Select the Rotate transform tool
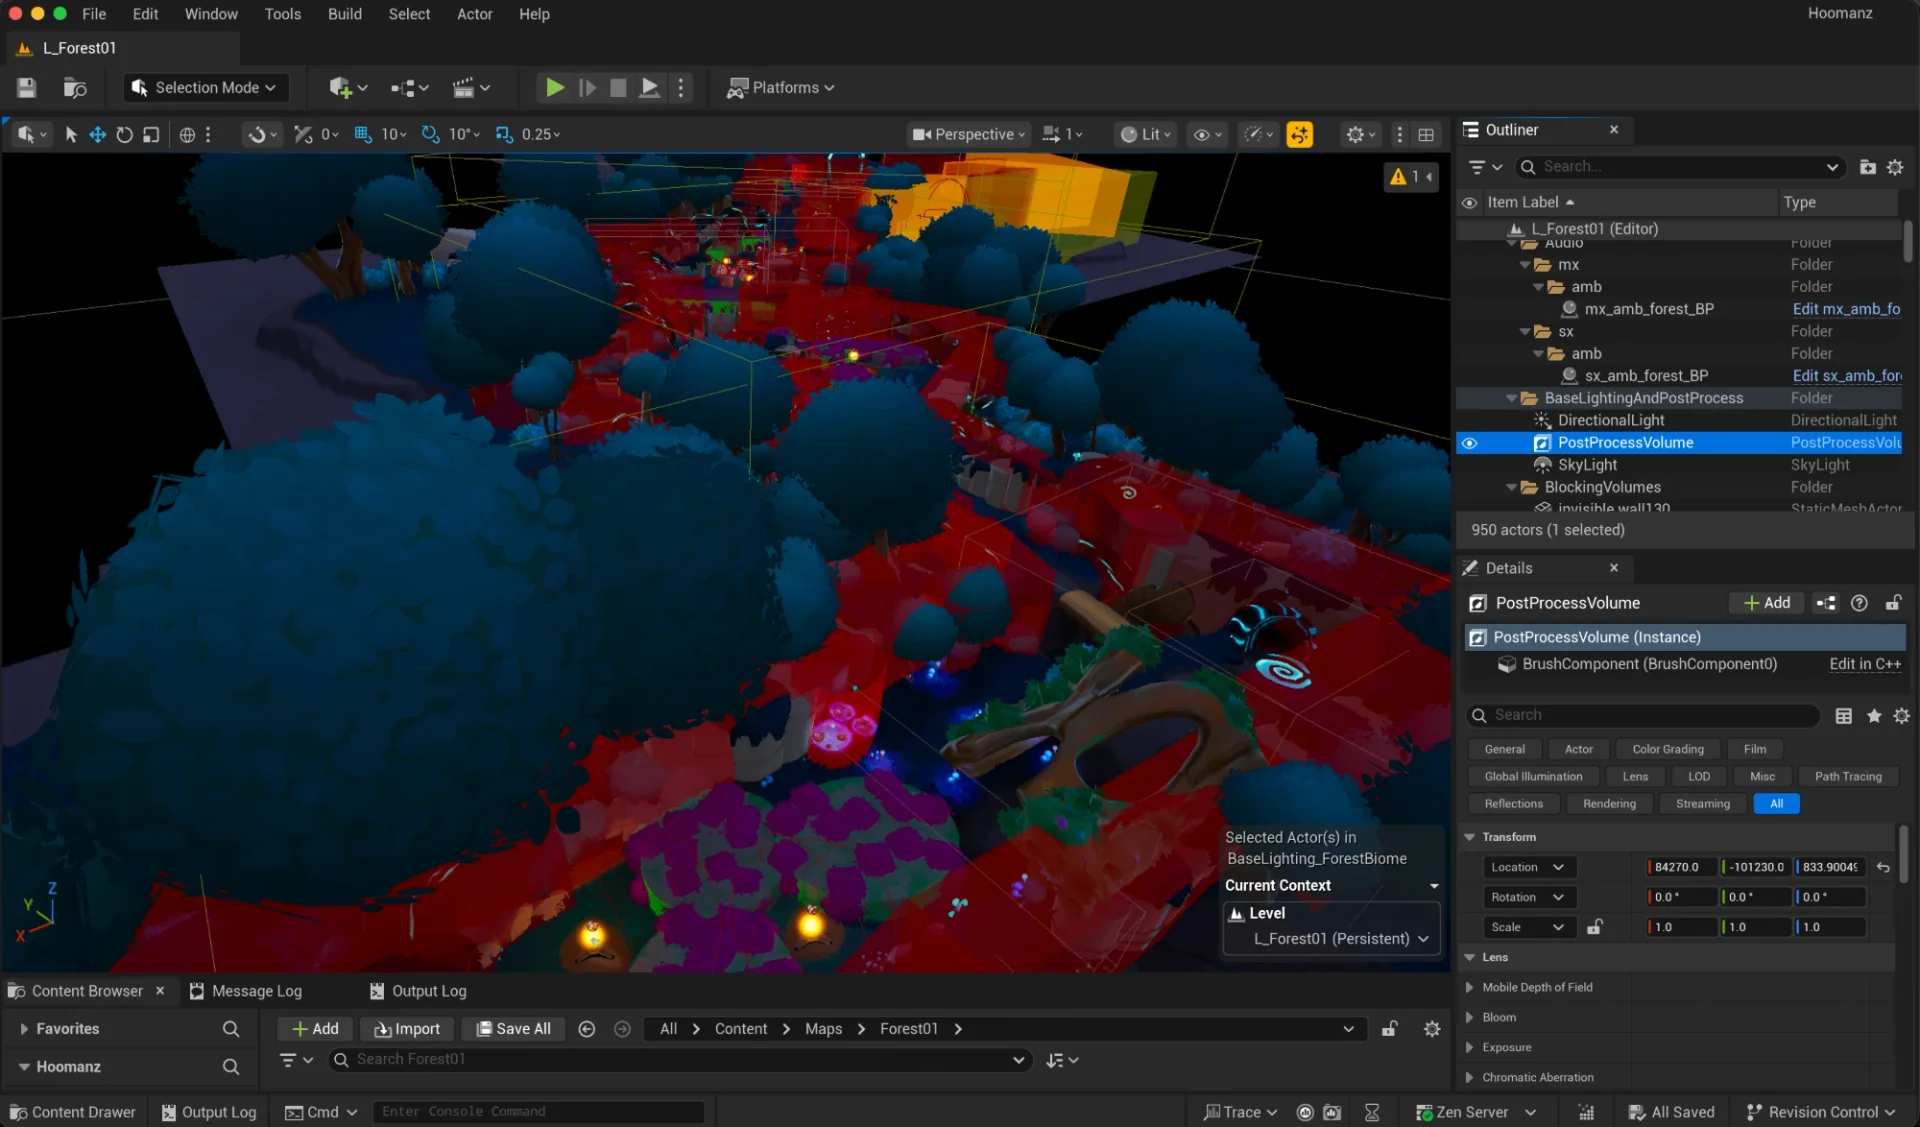This screenshot has width=1920, height=1127. click(124, 134)
